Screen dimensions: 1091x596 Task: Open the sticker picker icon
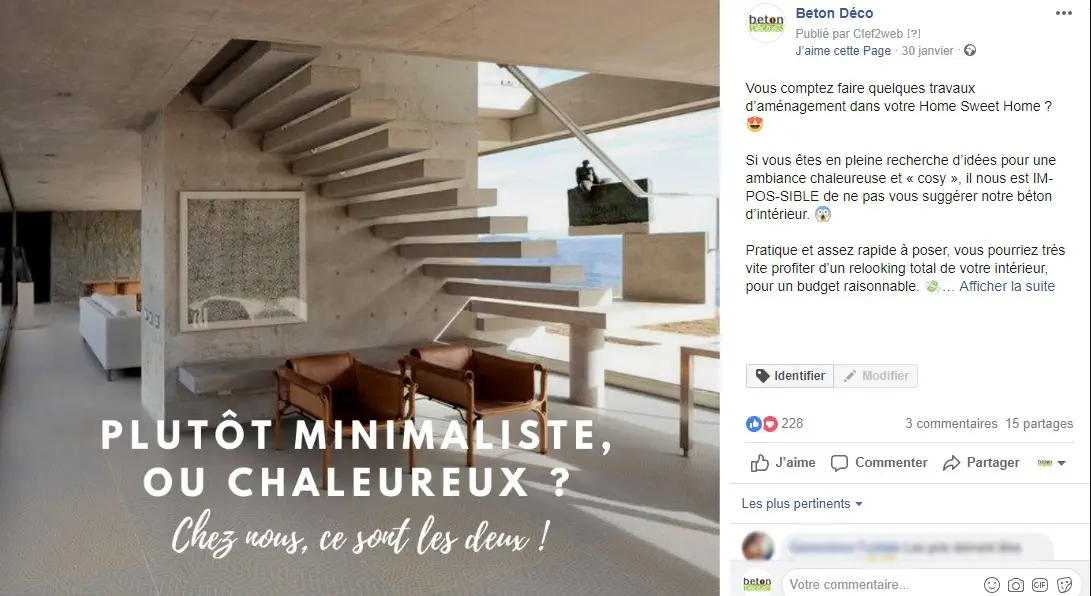point(1064,585)
